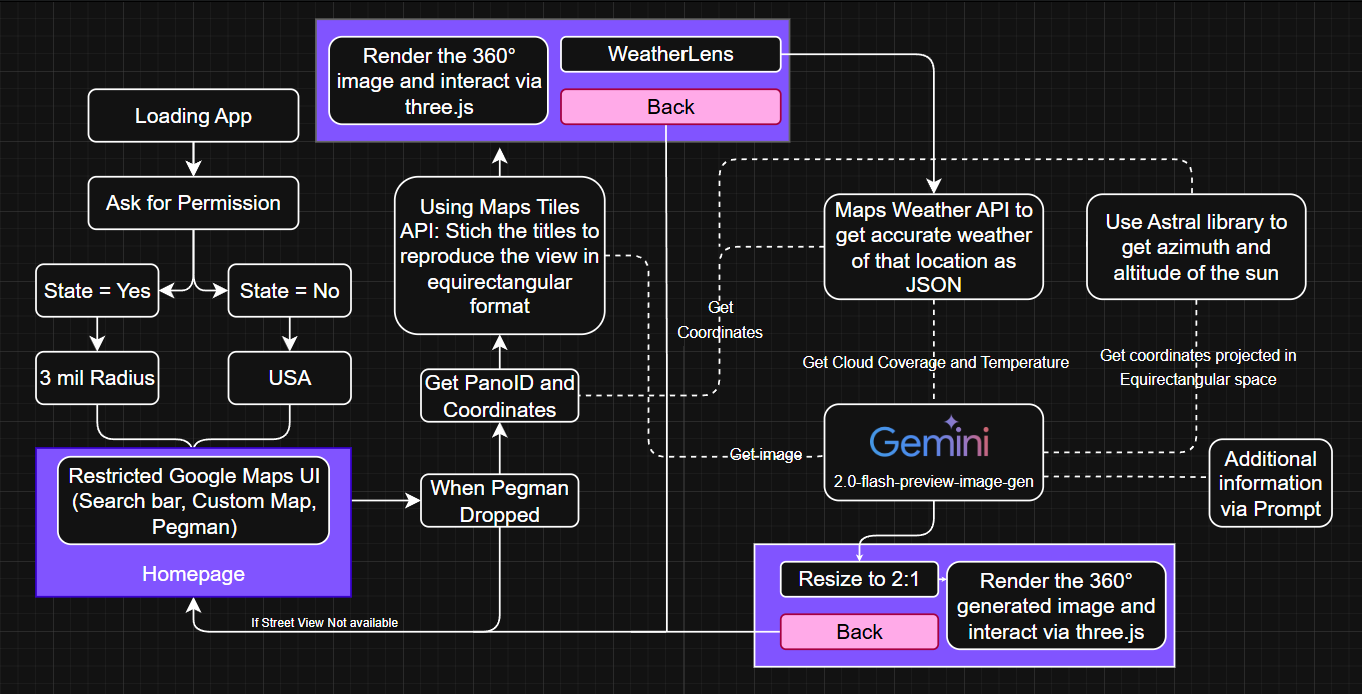This screenshot has width=1362, height=694.
Task: Click the State = Yes node
Action: point(97,291)
